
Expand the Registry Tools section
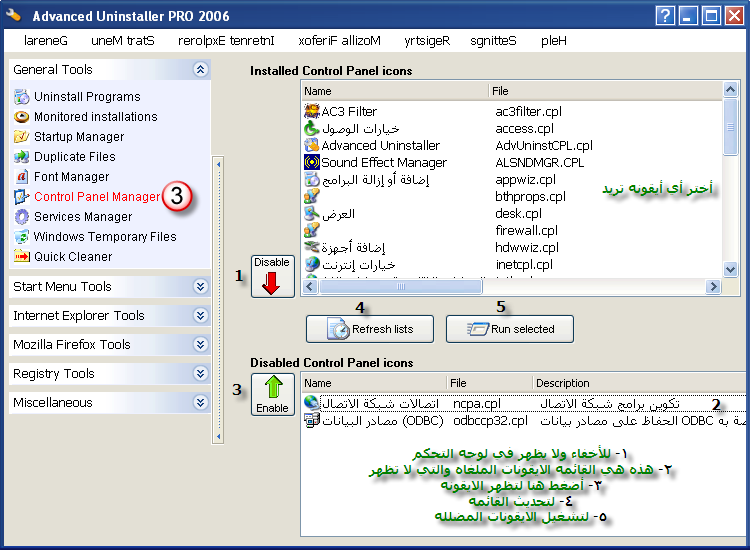pyautogui.click(x=200, y=374)
